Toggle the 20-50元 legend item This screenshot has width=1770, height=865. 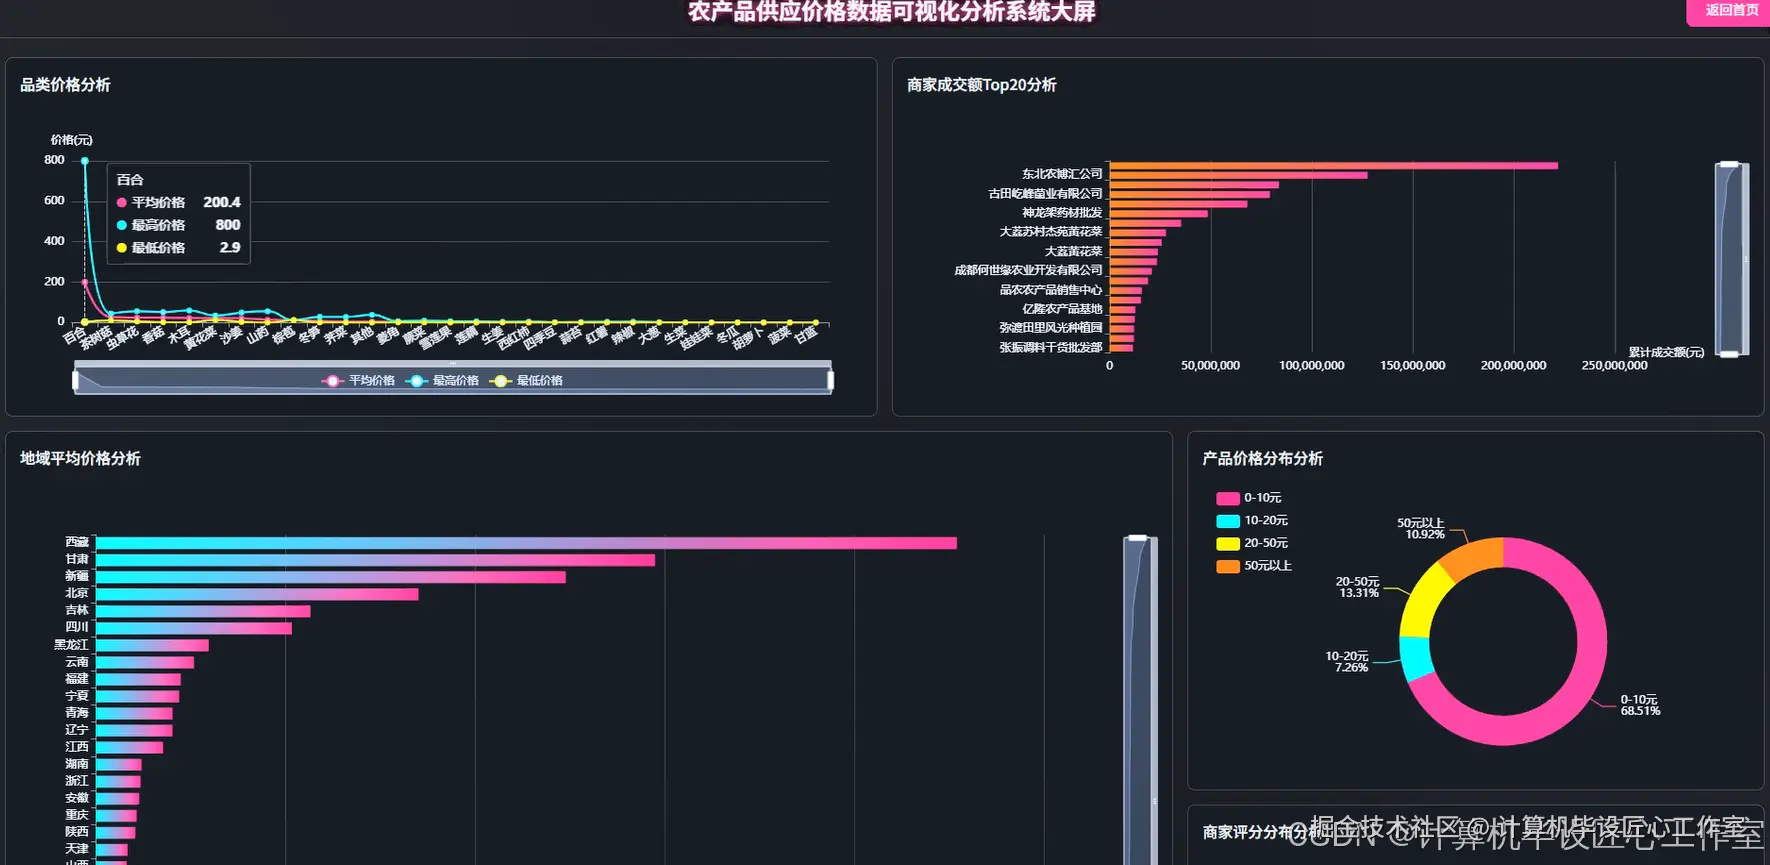point(1252,543)
